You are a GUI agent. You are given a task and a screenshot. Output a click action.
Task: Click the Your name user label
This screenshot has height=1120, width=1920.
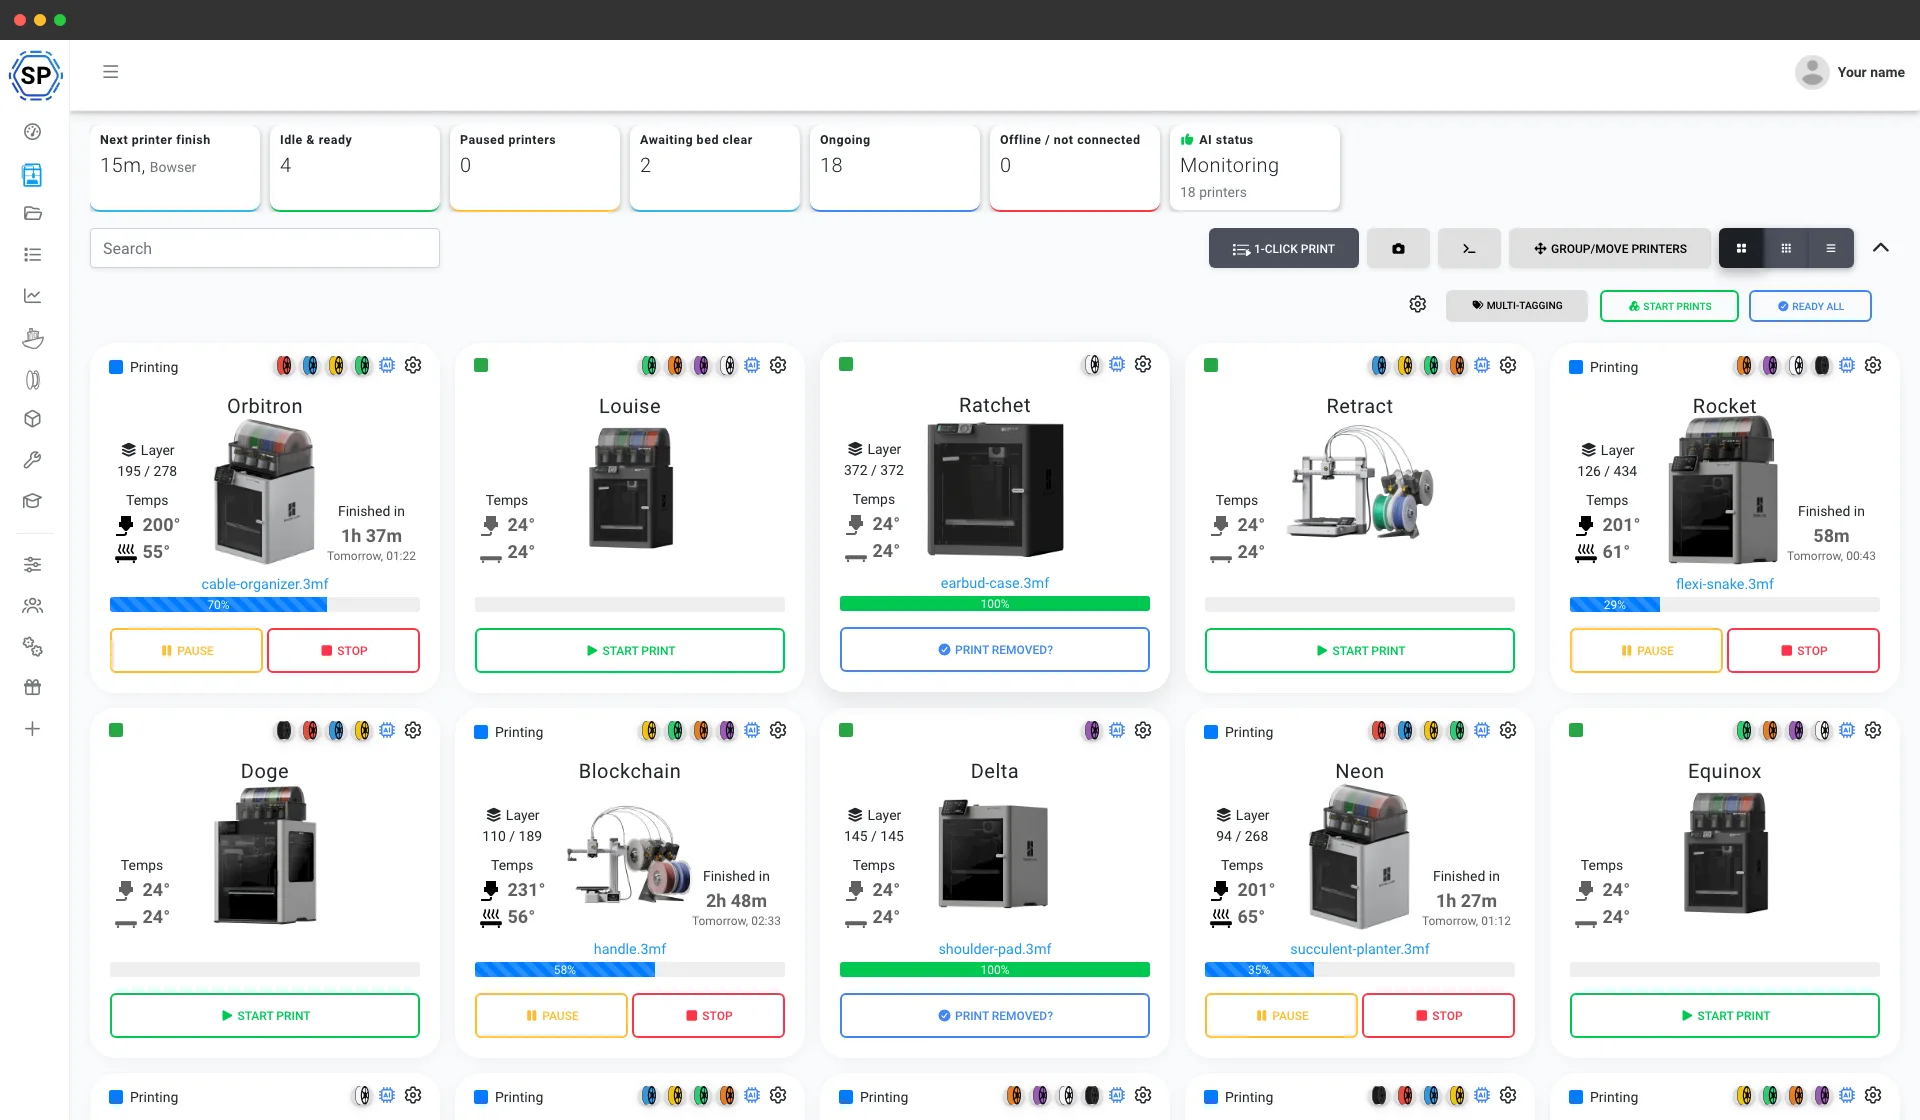click(1871, 72)
